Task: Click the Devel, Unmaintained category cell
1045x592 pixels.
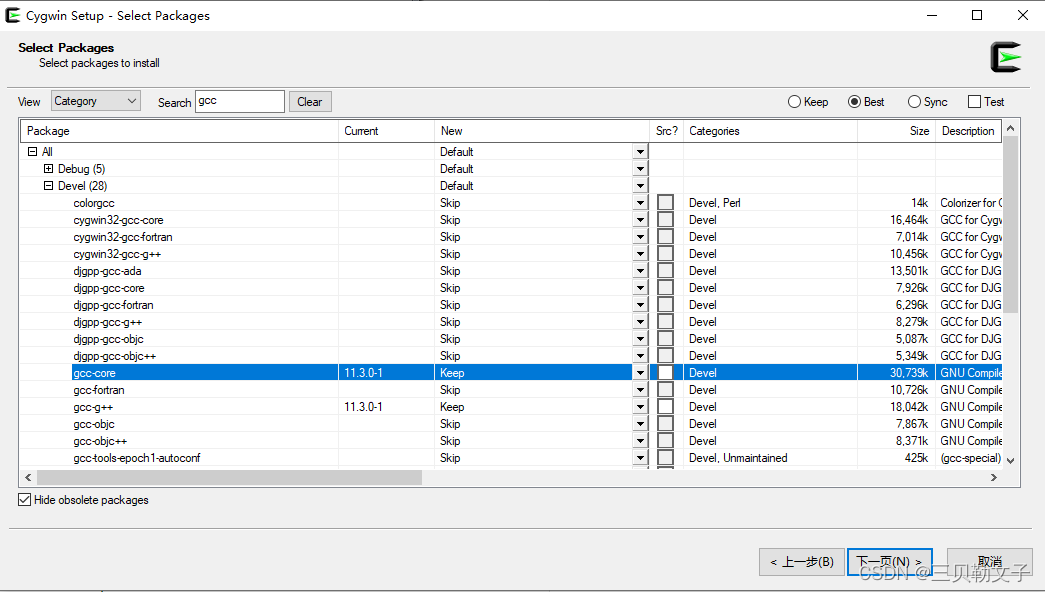Action: click(738, 458)
